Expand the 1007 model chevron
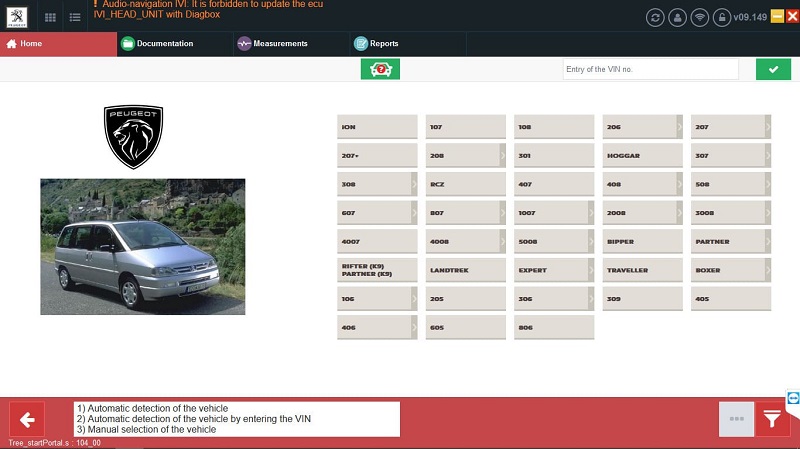Image resolution: width=800 pixels, height=449 pixels. (x=591, y=213)
